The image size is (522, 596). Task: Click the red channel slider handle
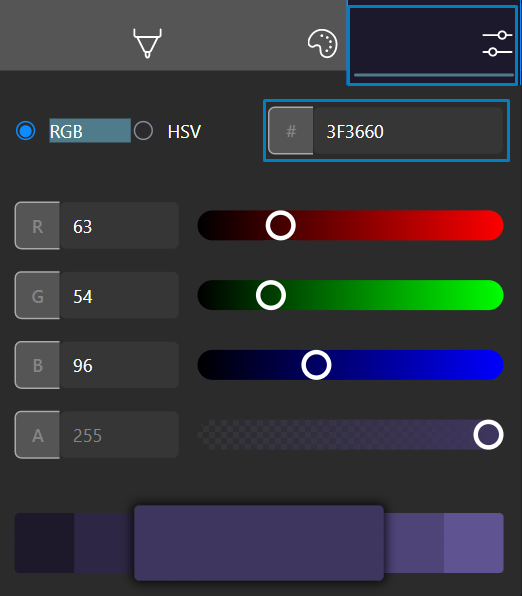pos(281,225)
